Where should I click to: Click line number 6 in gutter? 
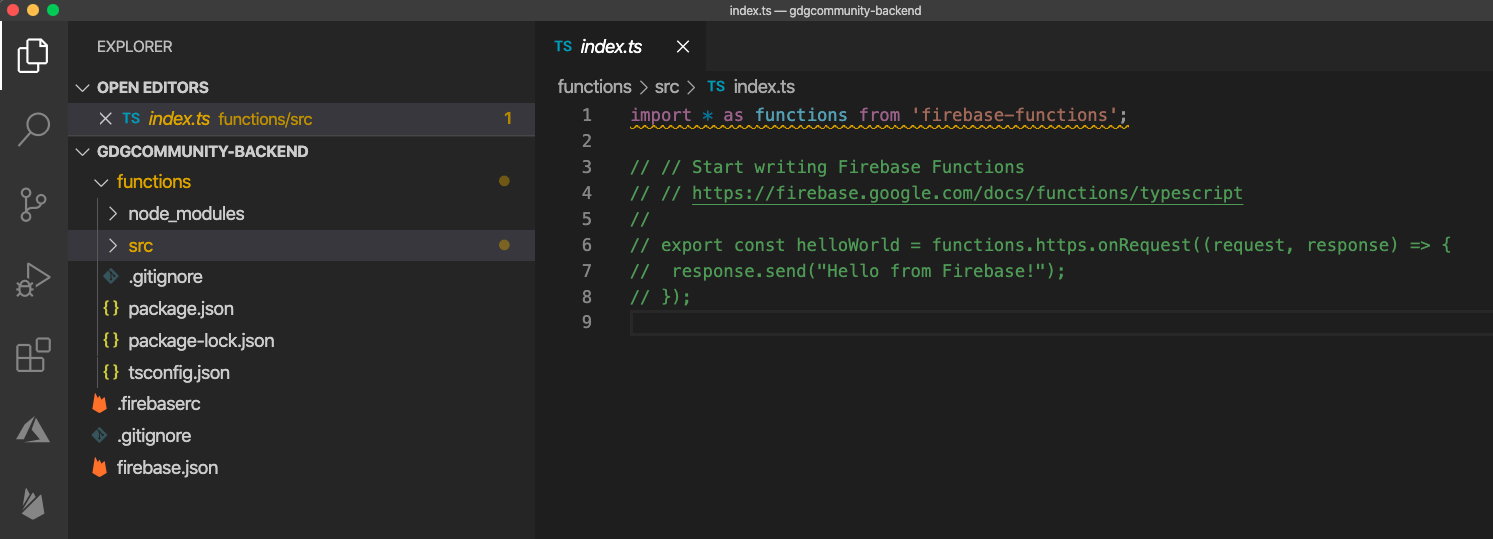[x=587, y=245]
